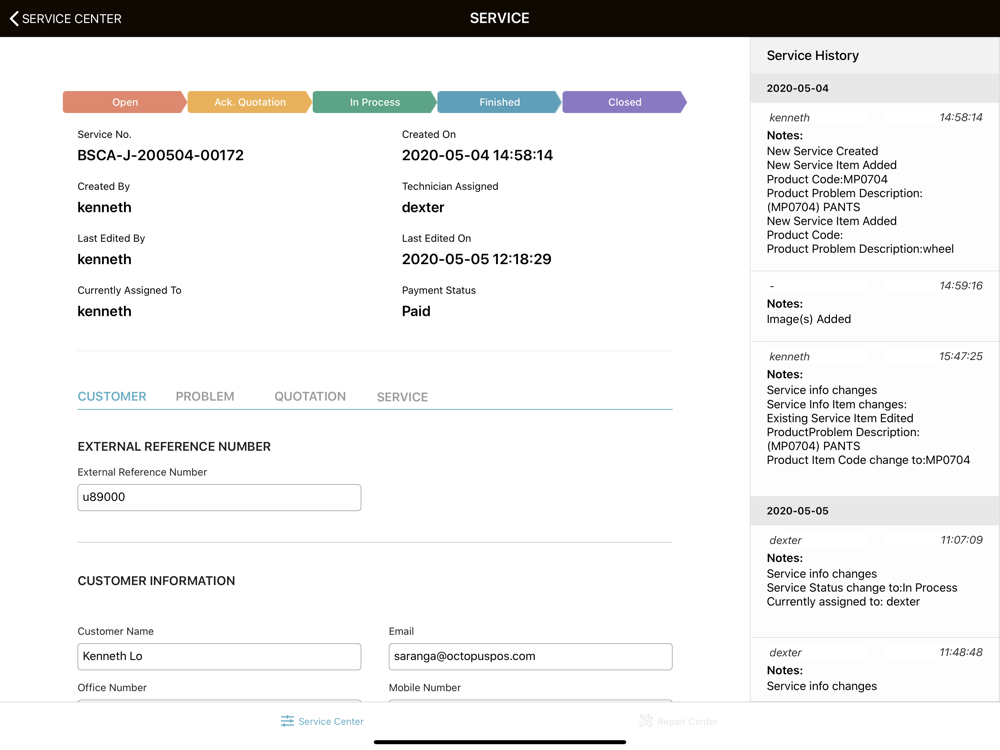The width and height of the screenshot is (1000, 750).
Task: Tap the SERVICE CENTER back link
Action: click(x=72, y=18)
